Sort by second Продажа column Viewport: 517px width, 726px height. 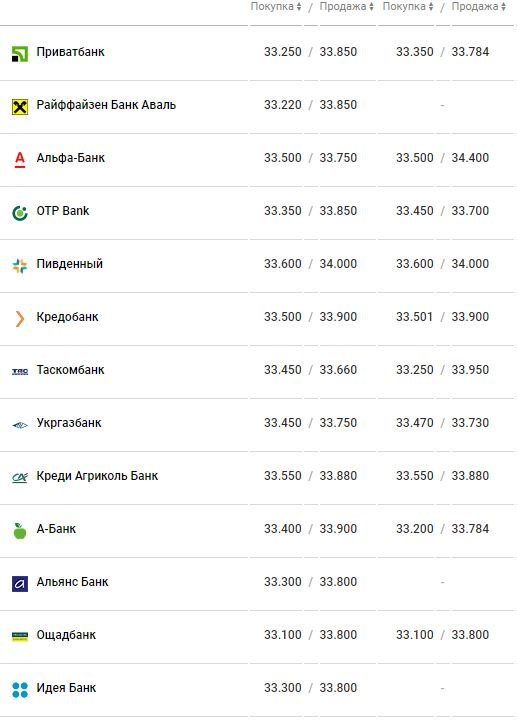click(x=479, y=6)
